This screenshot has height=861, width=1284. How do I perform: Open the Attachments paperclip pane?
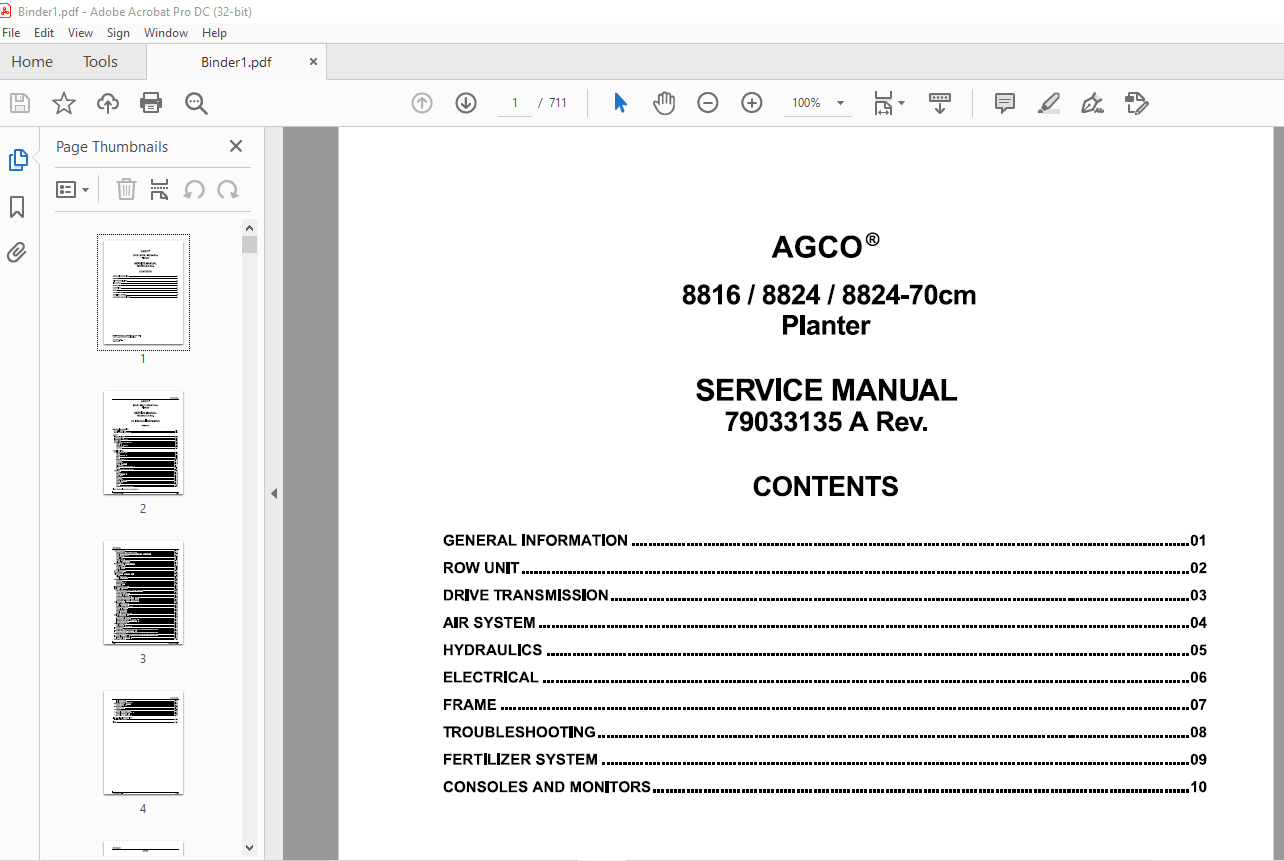(x=17, y=252)
